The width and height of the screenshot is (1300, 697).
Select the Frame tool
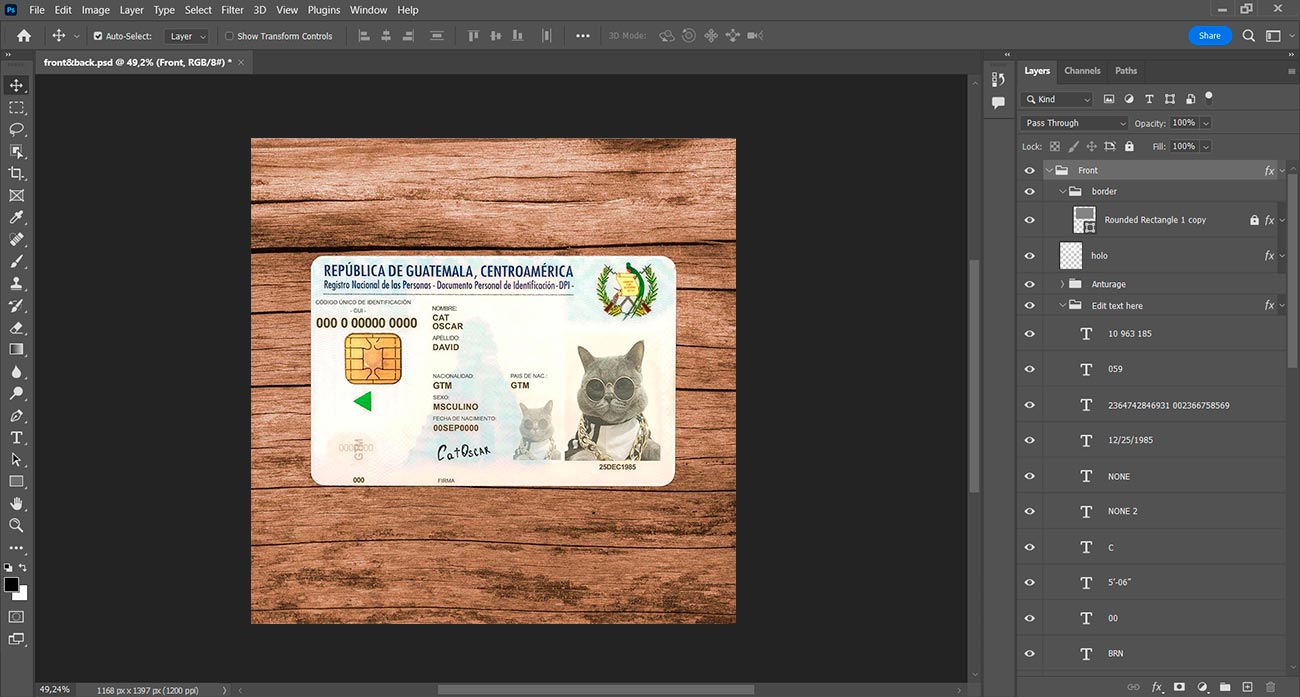tap(16, 195)
